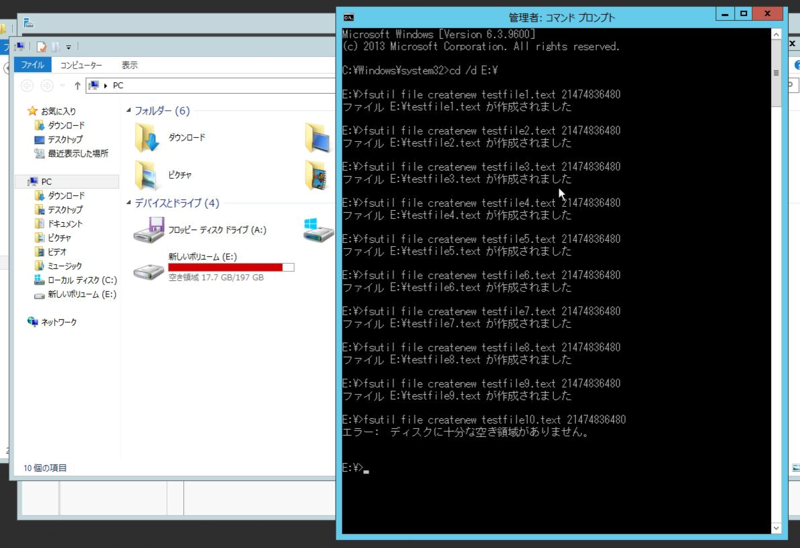Viewport: 800px width, 548px height.
Task: Select ローカル ディスク (C:) in the sidebar
Action: [x=82, y=280]
